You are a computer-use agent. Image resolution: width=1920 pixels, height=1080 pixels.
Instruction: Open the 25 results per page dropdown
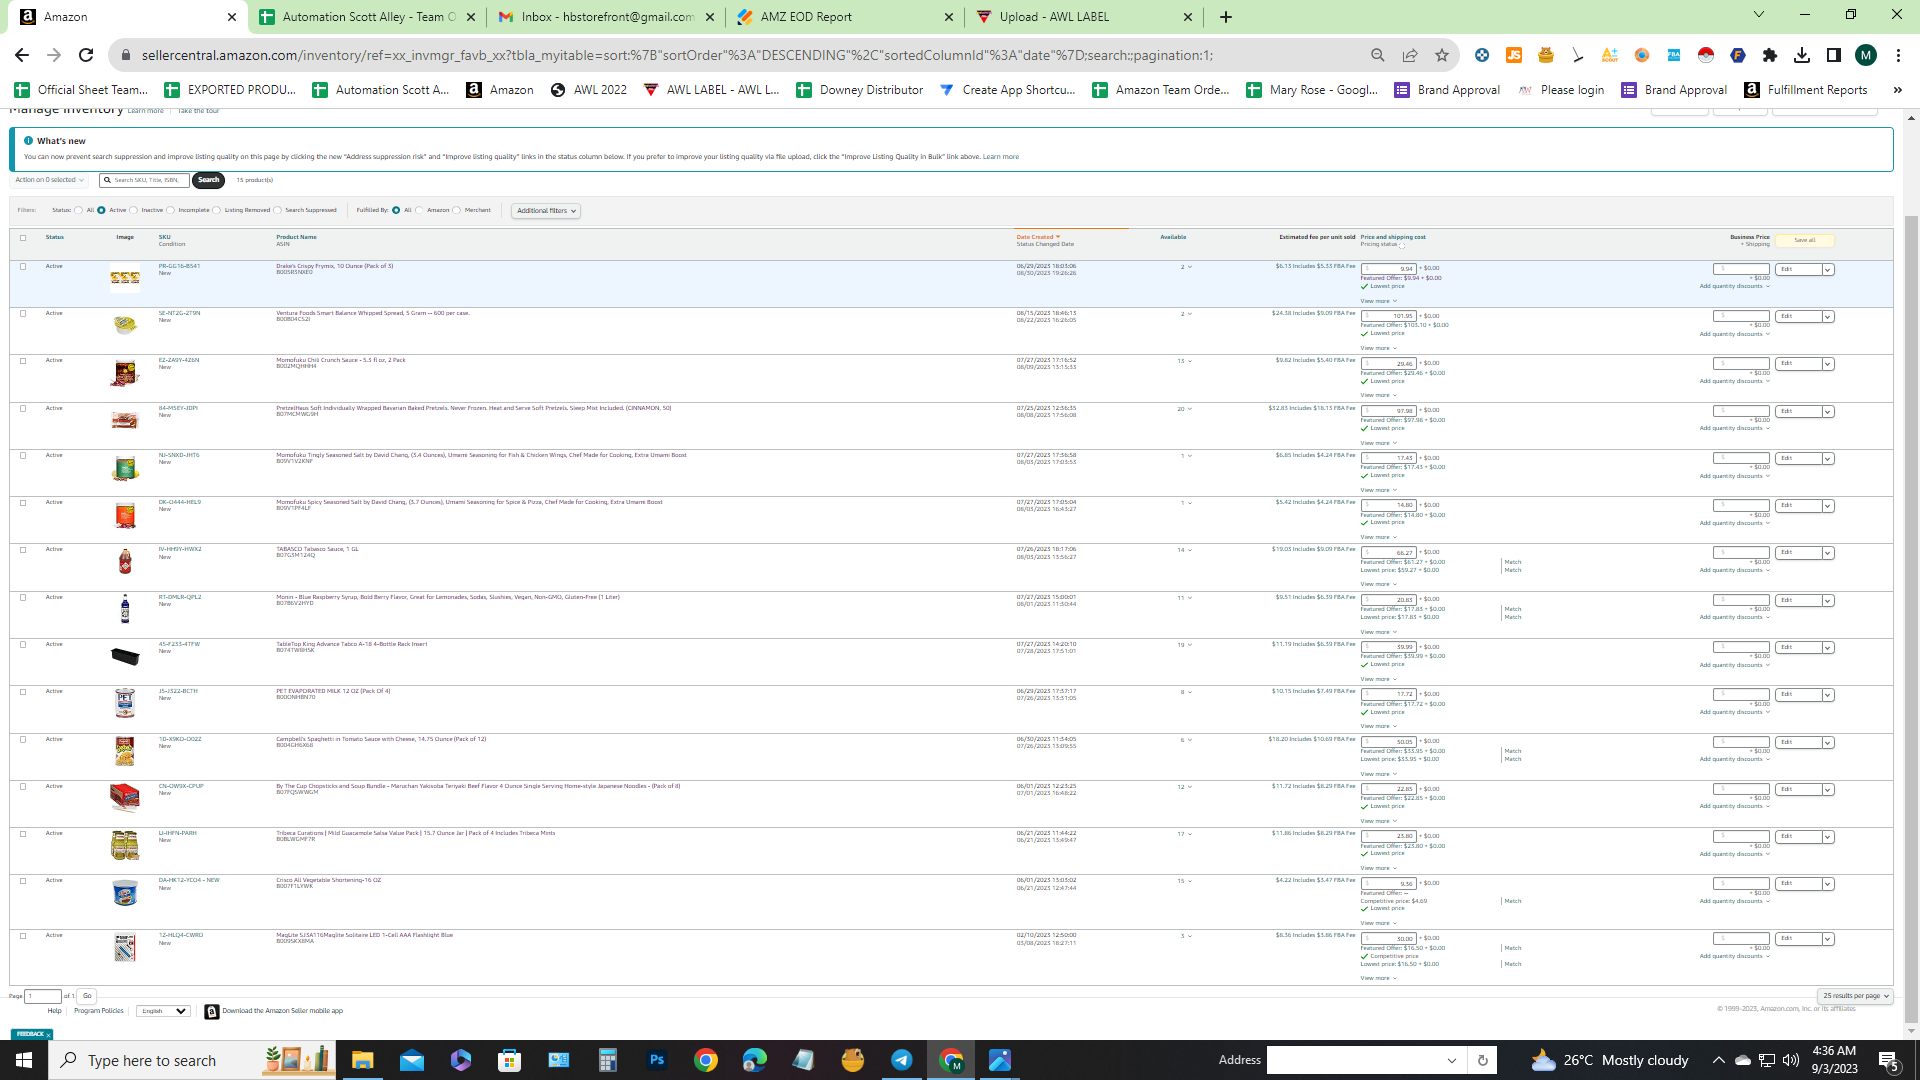[x=1855, y=996]
